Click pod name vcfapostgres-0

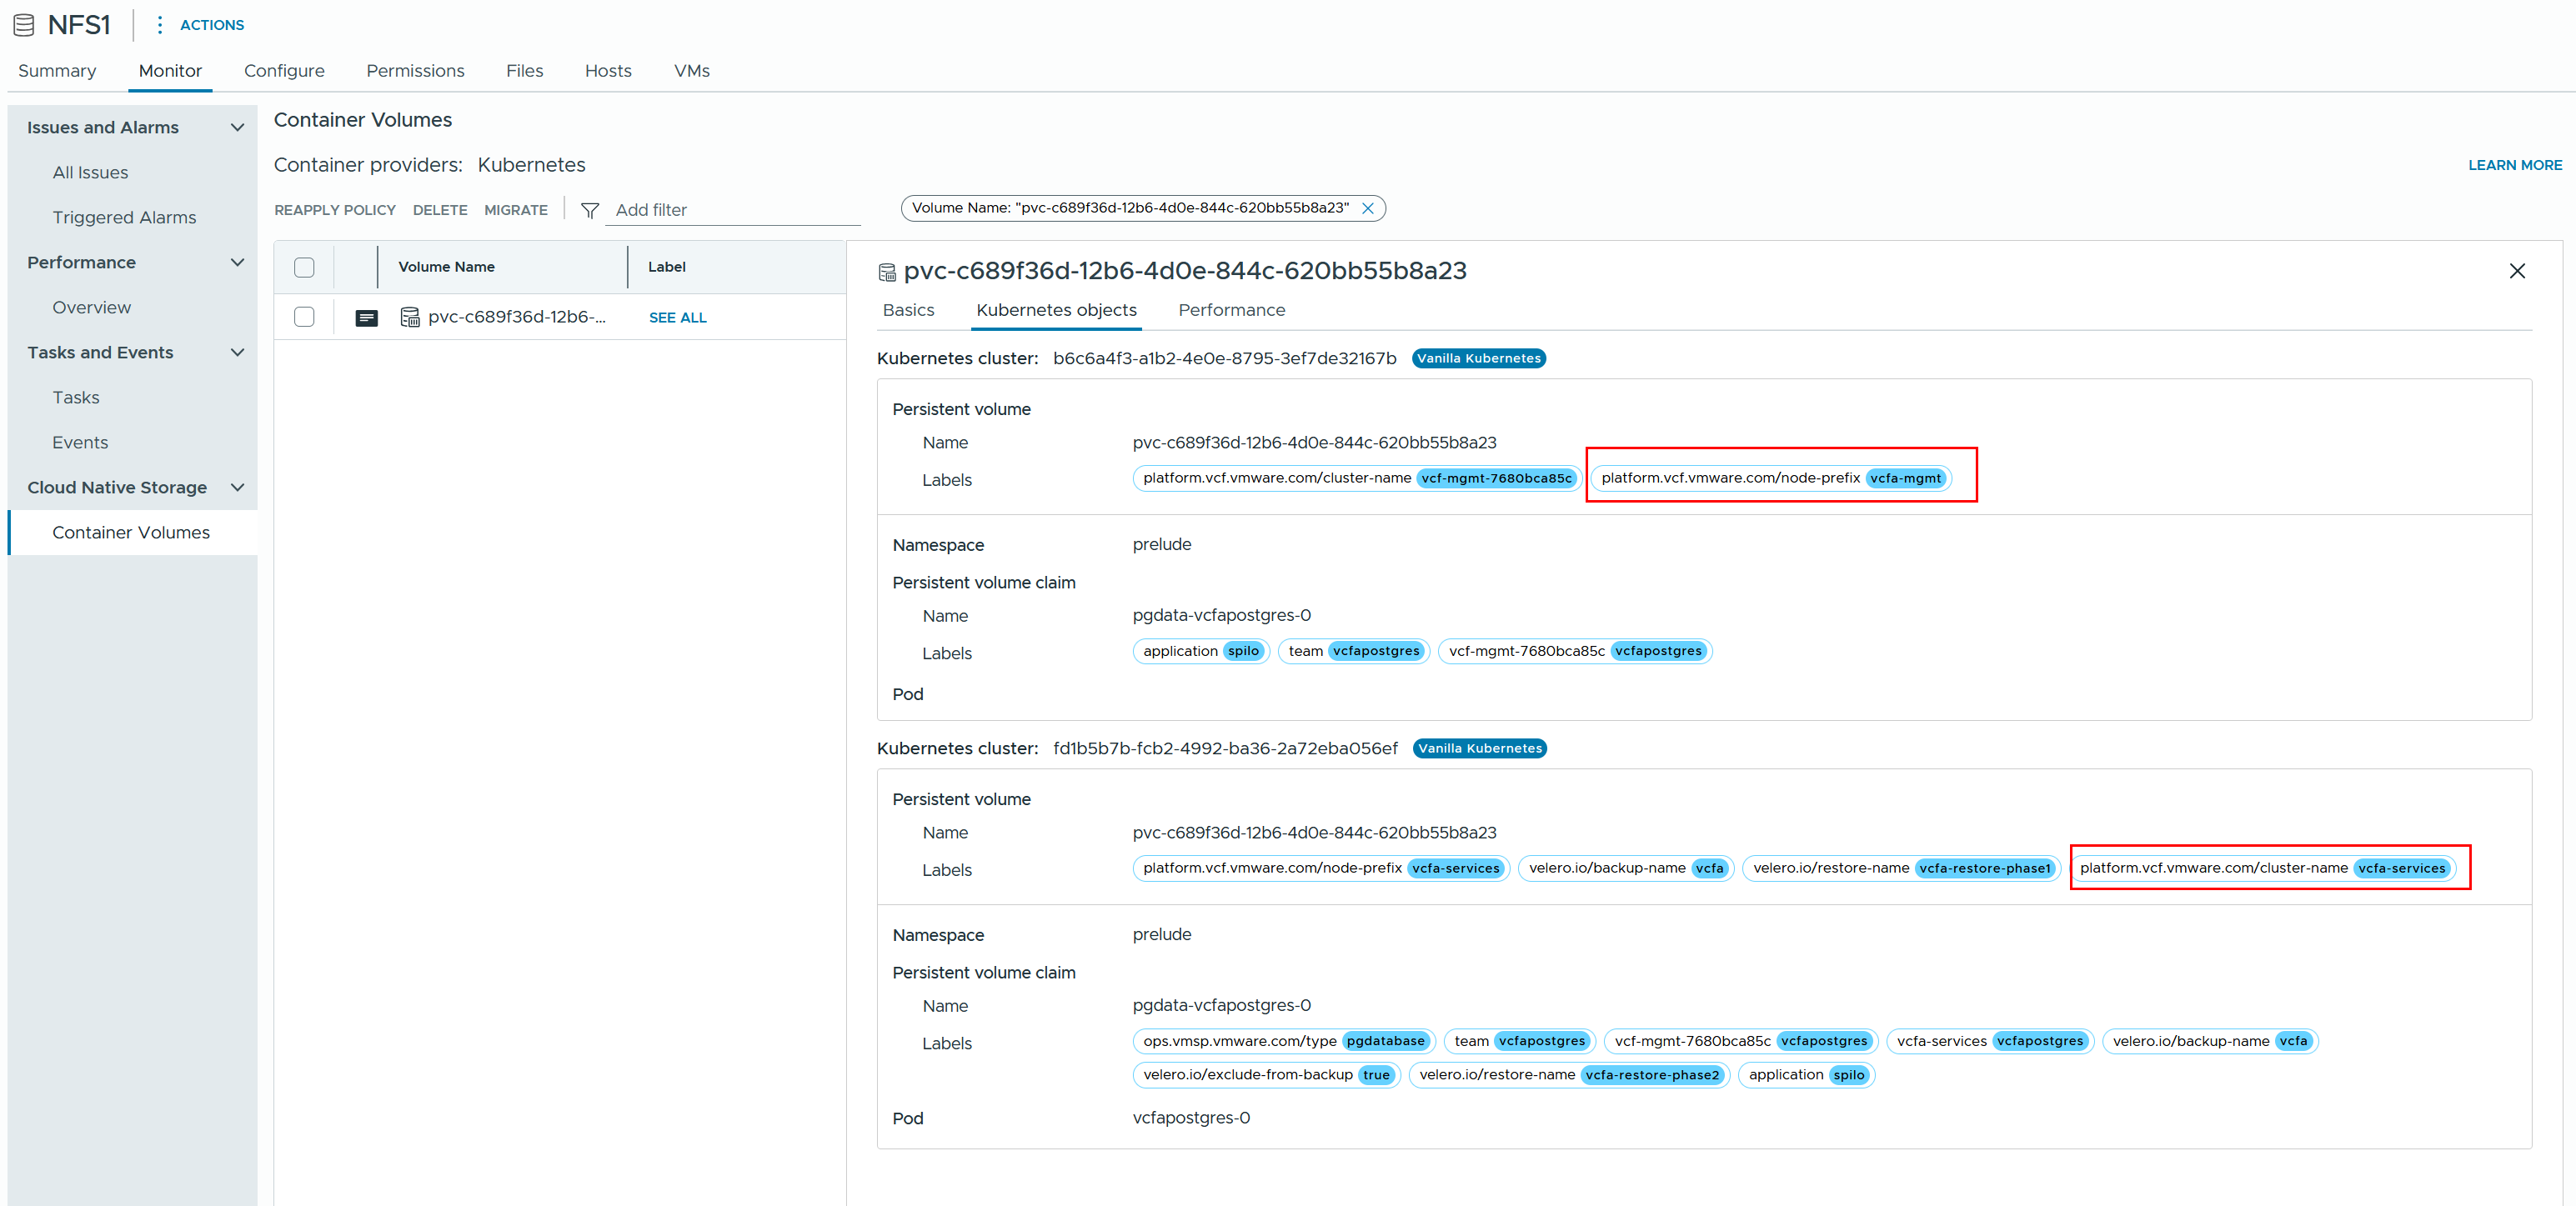coord(1191,1118)
